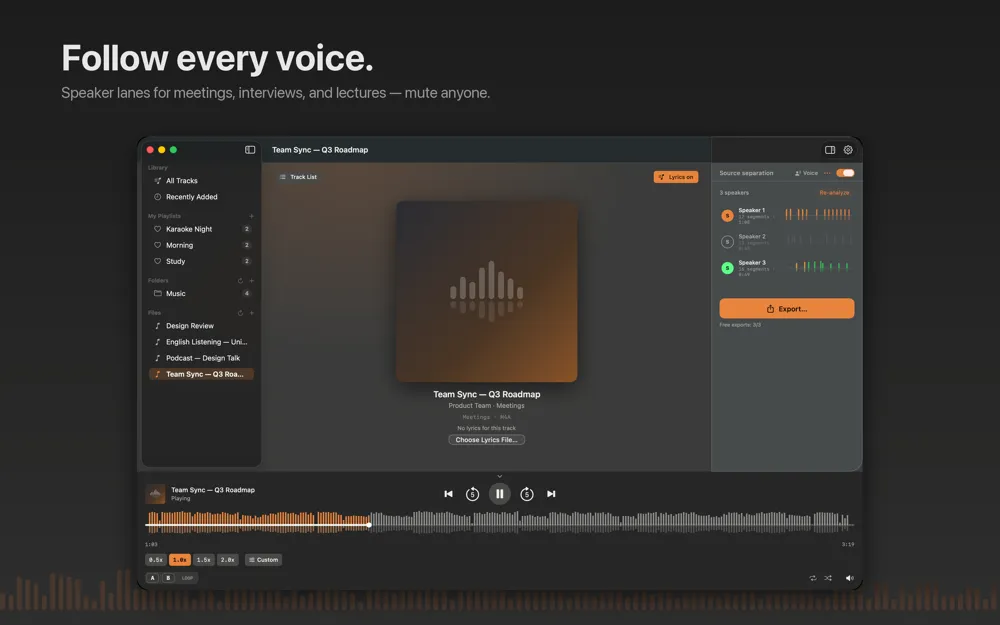Set loop point A

(152, 578)
